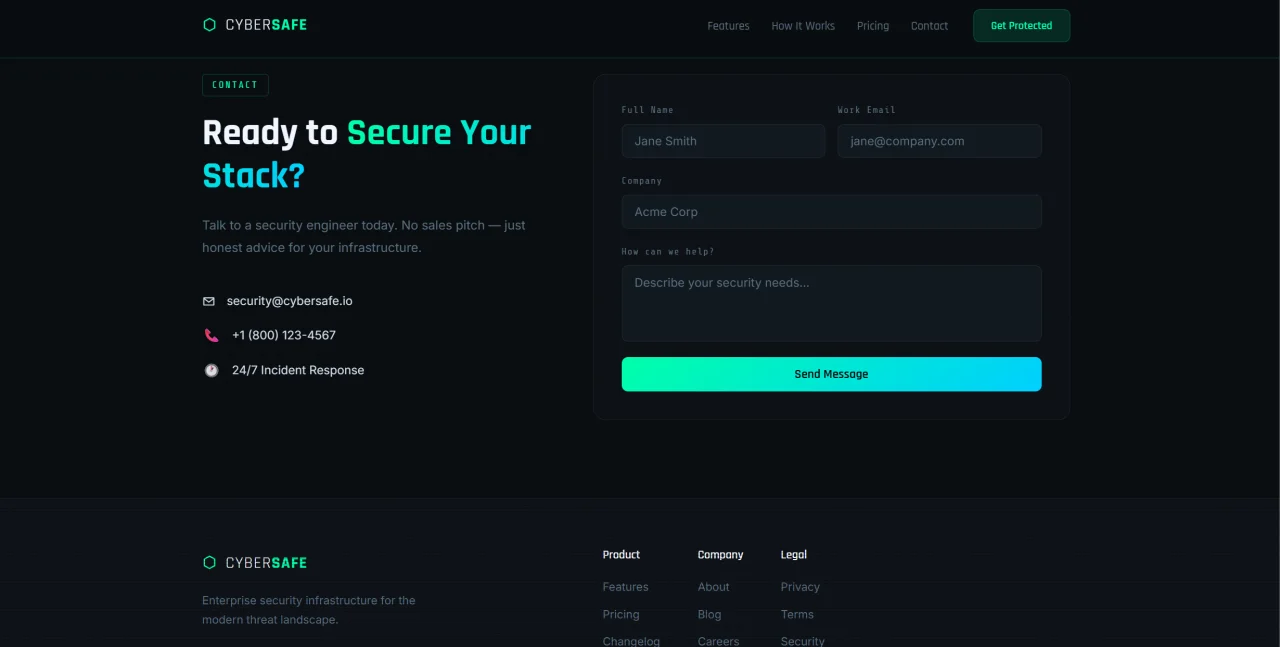Go to How It Works nav item

803,26
